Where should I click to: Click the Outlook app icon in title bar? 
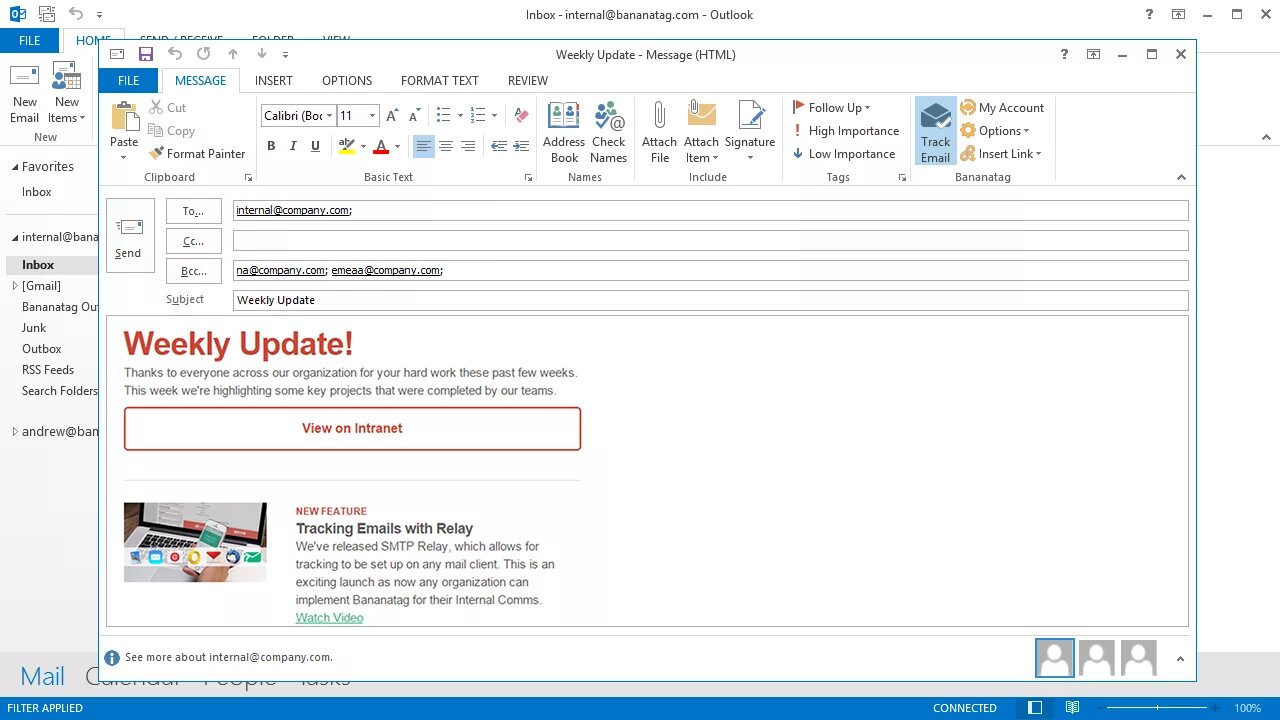[x=17, y=14]
